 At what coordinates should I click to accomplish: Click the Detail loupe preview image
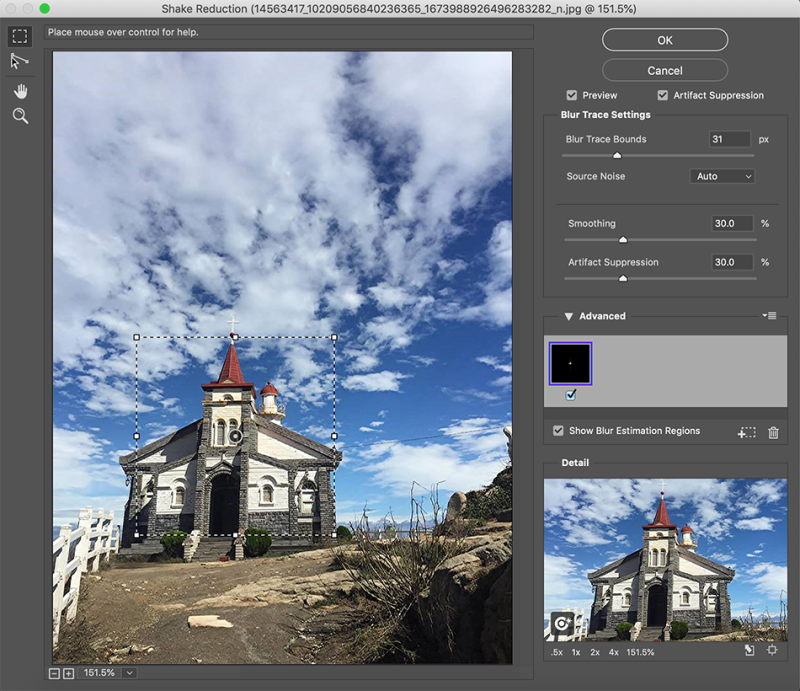665,560
